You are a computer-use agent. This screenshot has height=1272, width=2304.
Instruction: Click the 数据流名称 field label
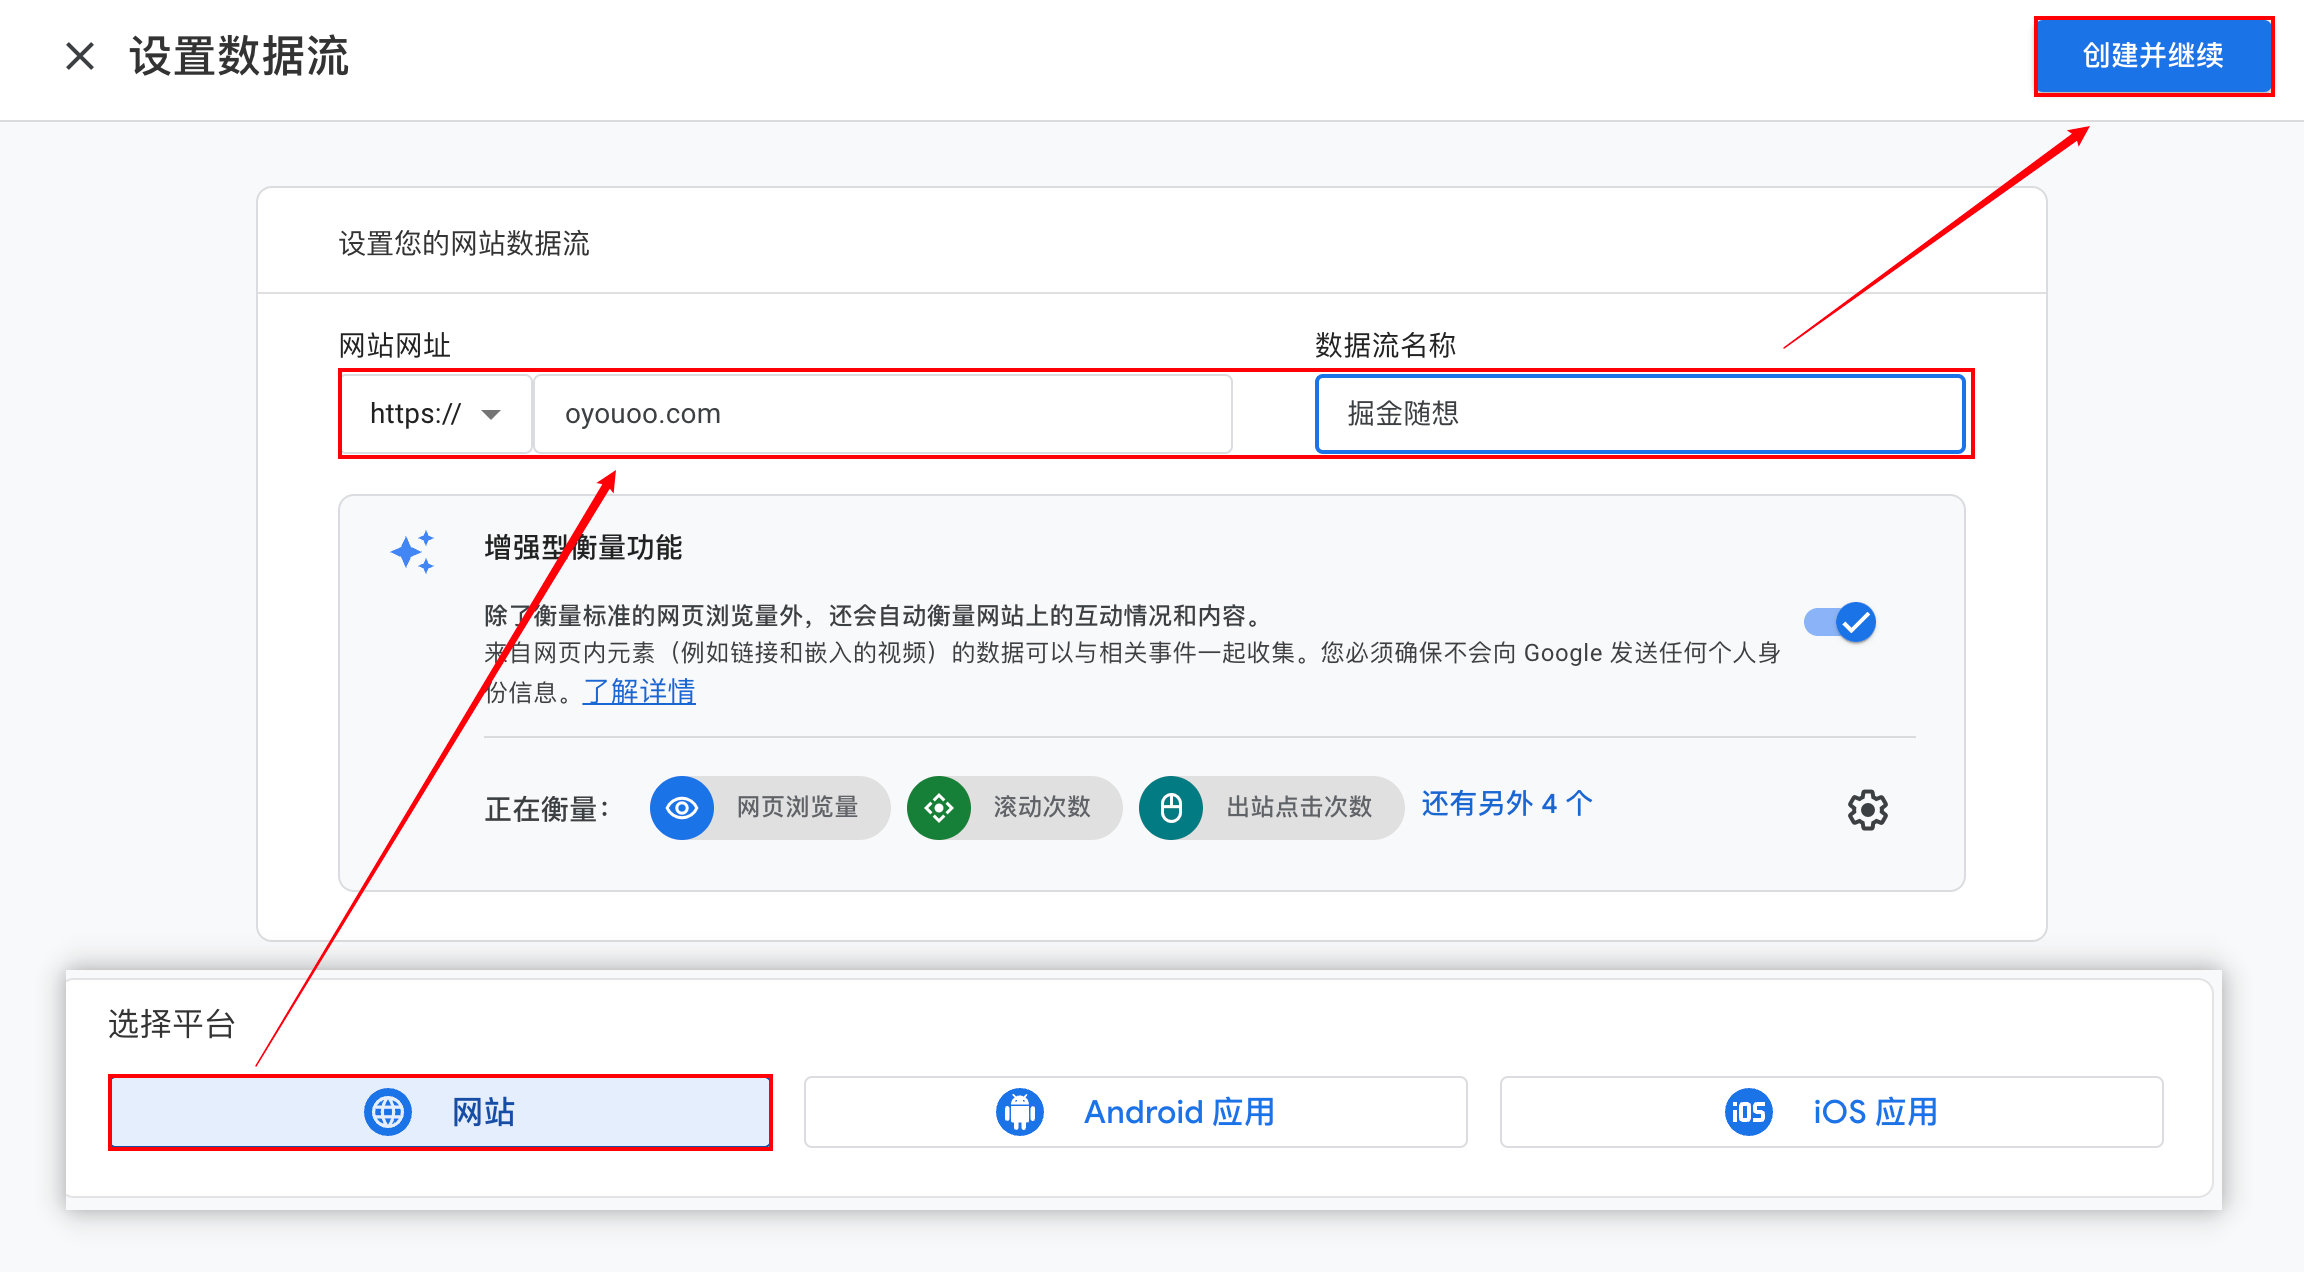click(x=1385, y=345)
